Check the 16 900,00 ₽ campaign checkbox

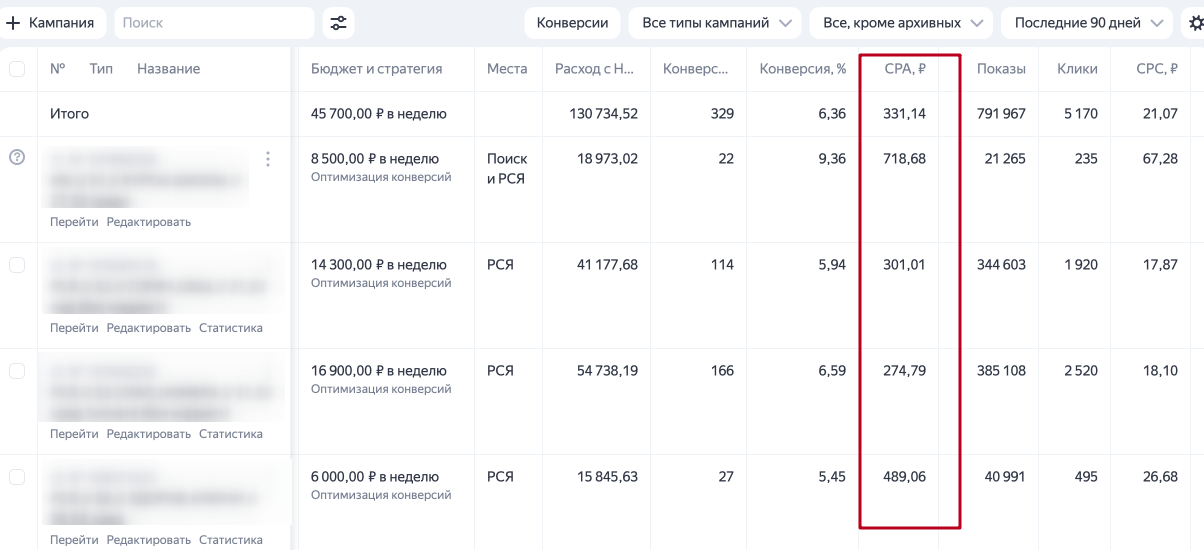(17, 371)
